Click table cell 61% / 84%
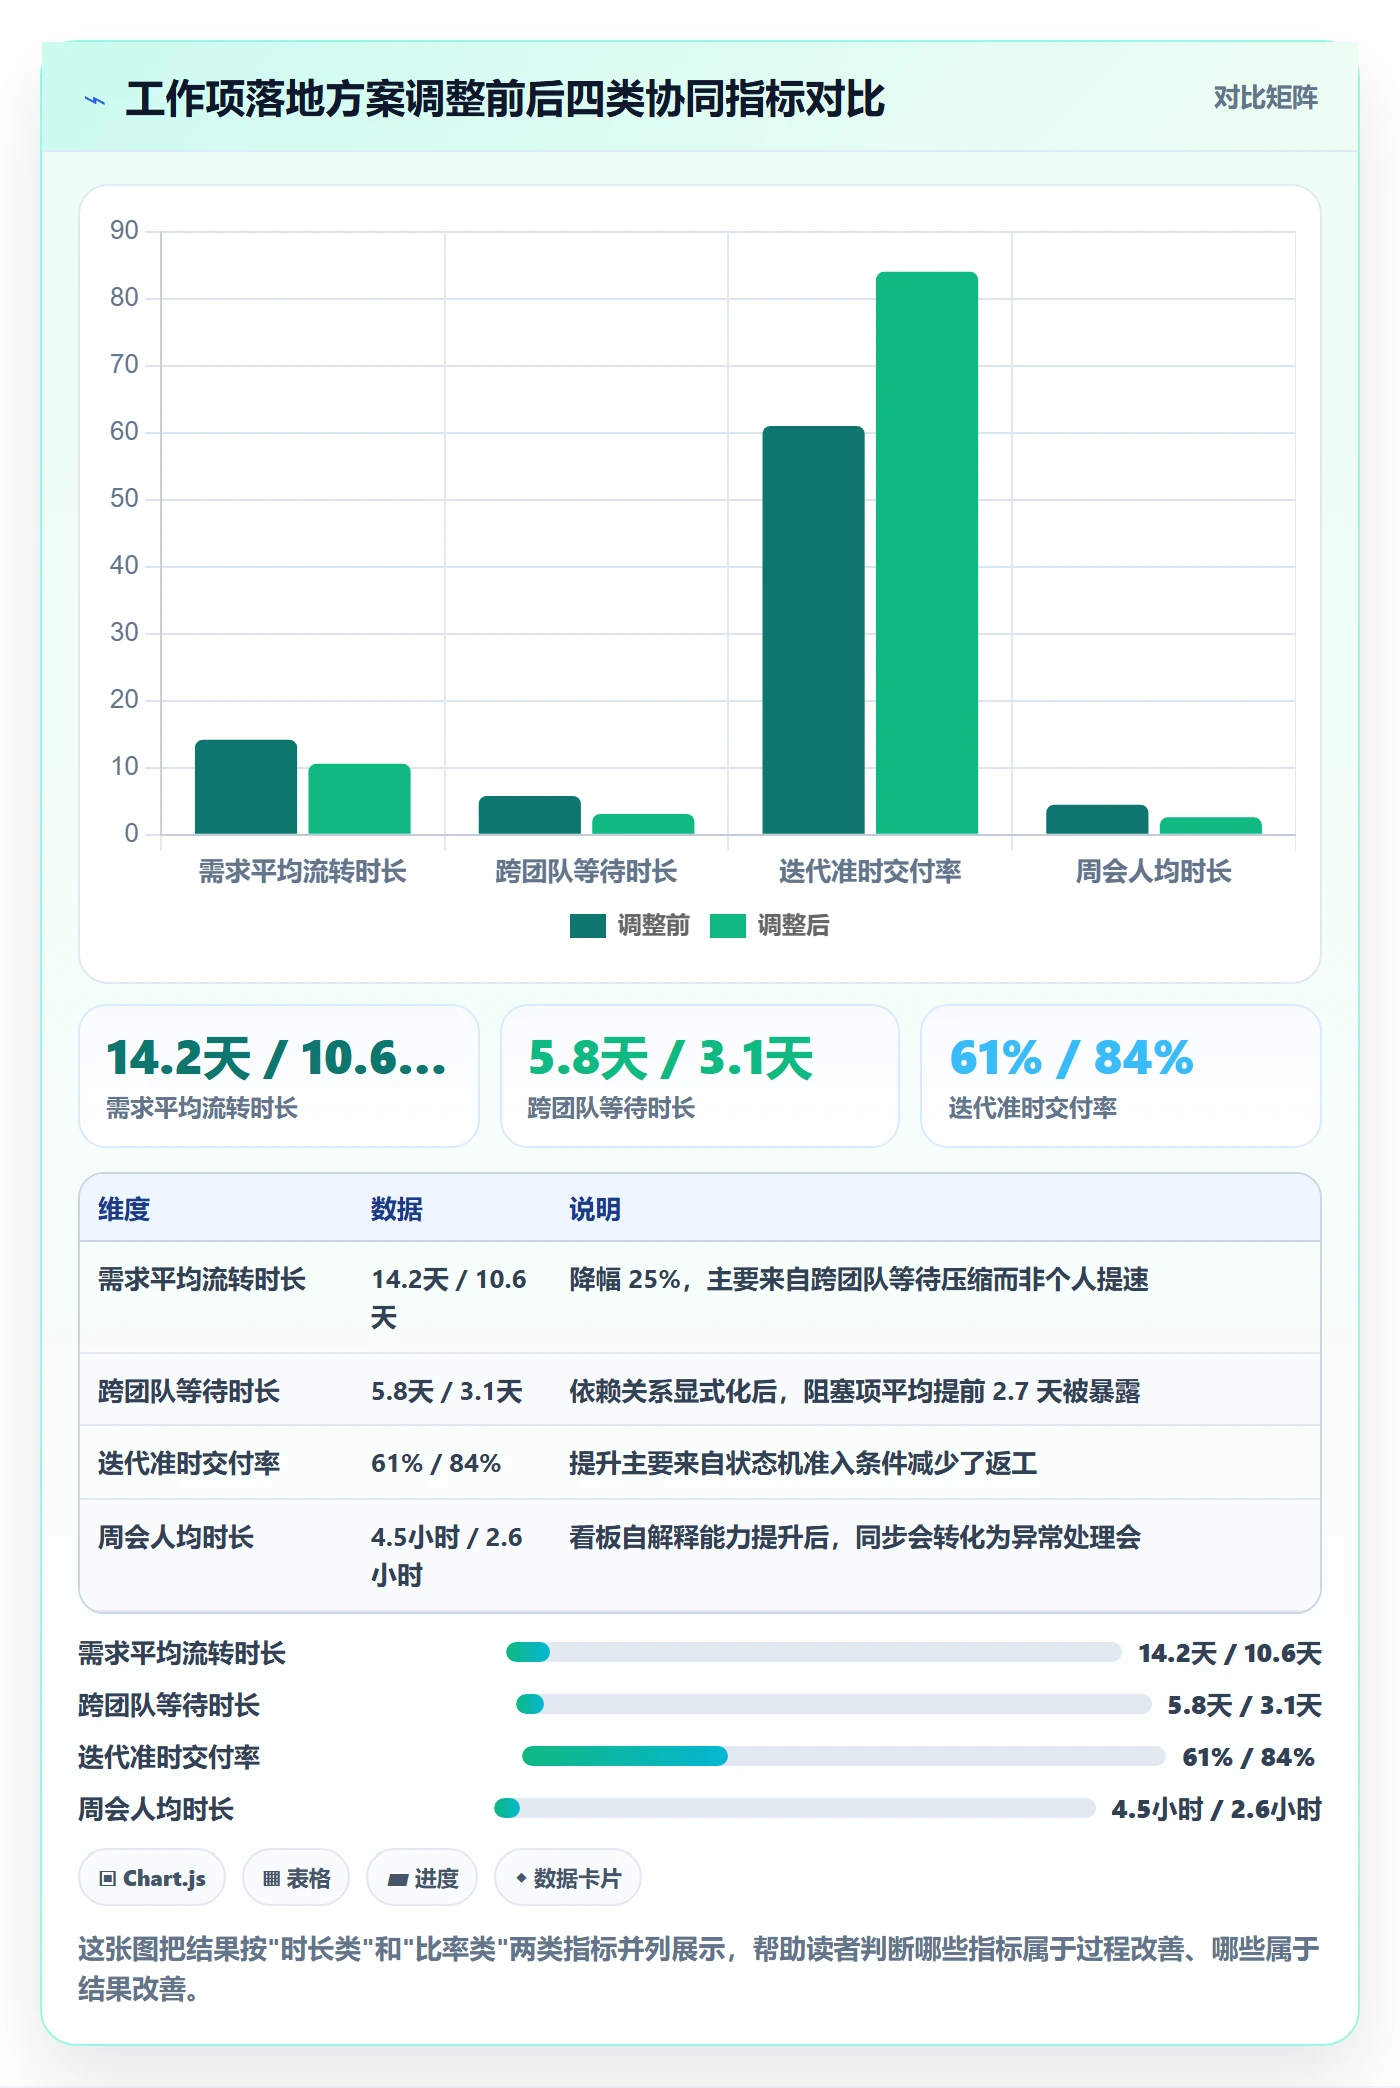This screenshot has height=2088, width=1400. (436, 1463)
